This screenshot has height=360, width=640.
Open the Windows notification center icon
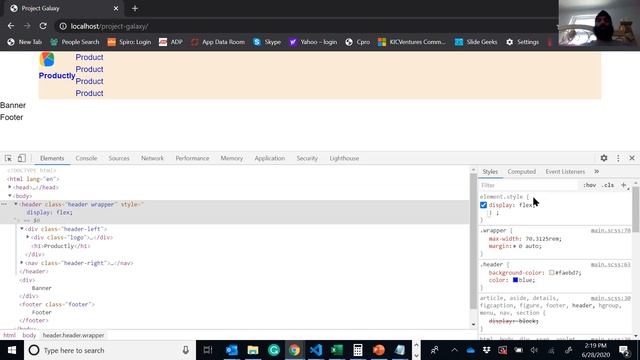coord(624,350)
